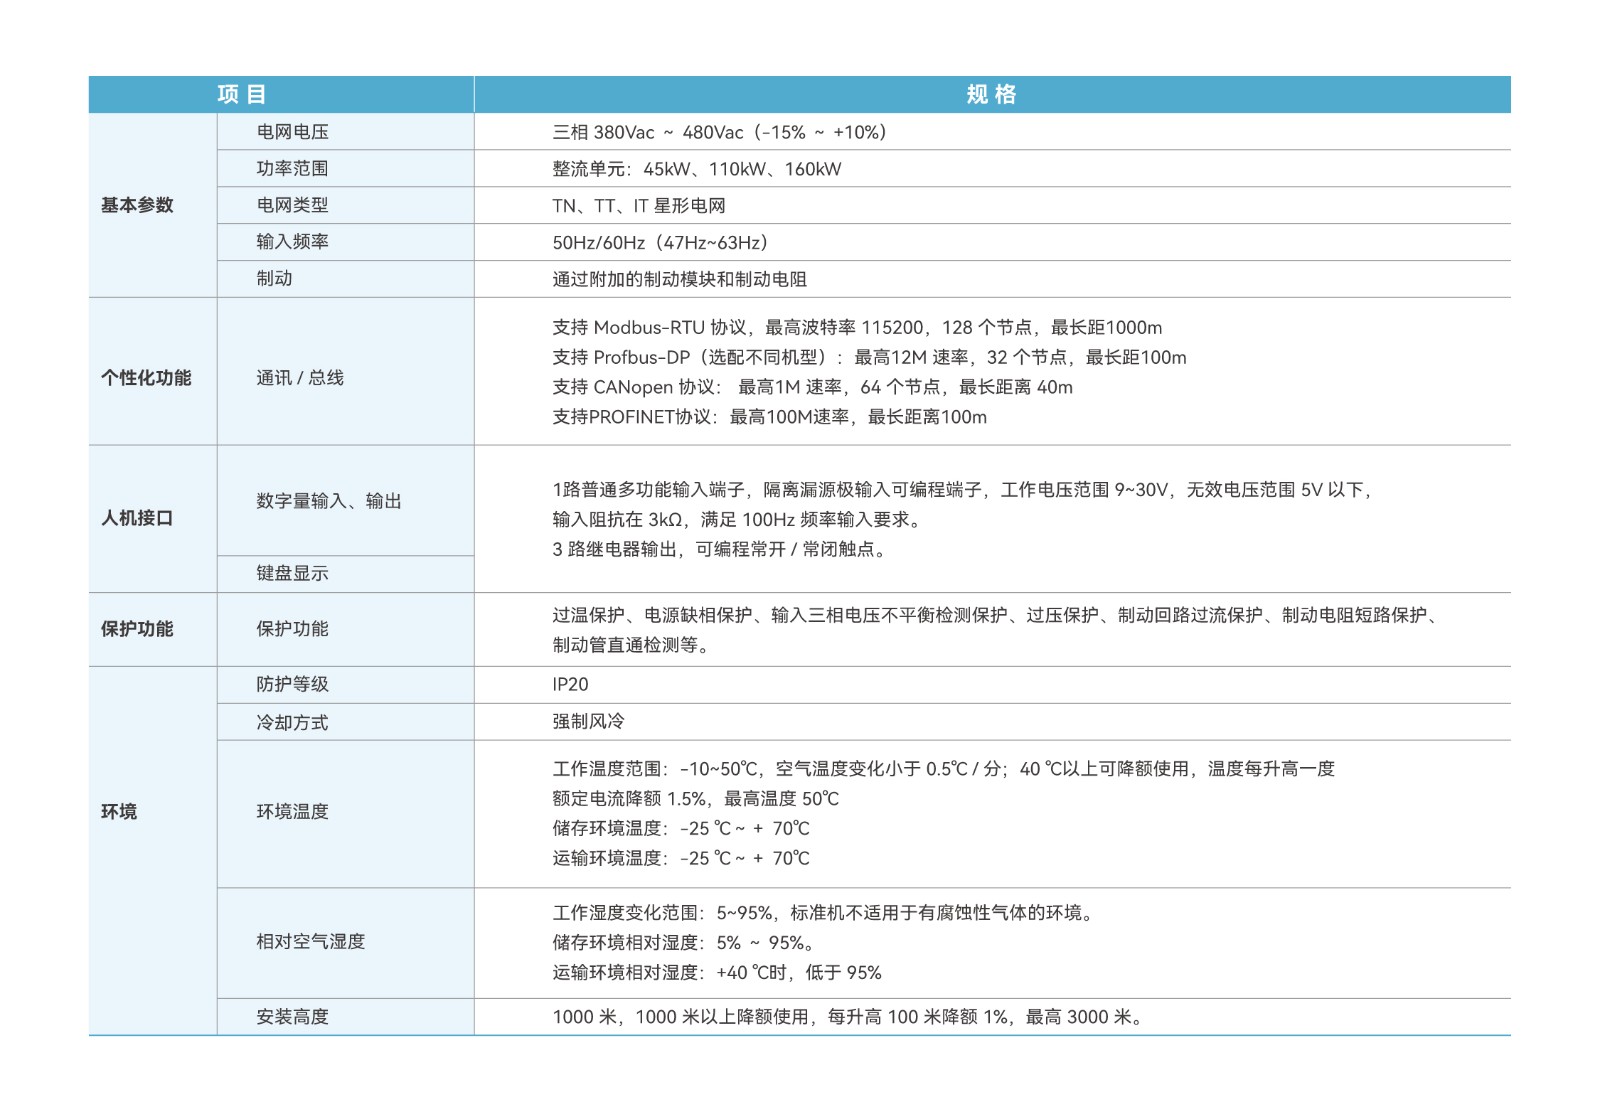Screen dimensions: 1600x1111
Task: Select the 相对空气湿度 row label
Action: 310,941
